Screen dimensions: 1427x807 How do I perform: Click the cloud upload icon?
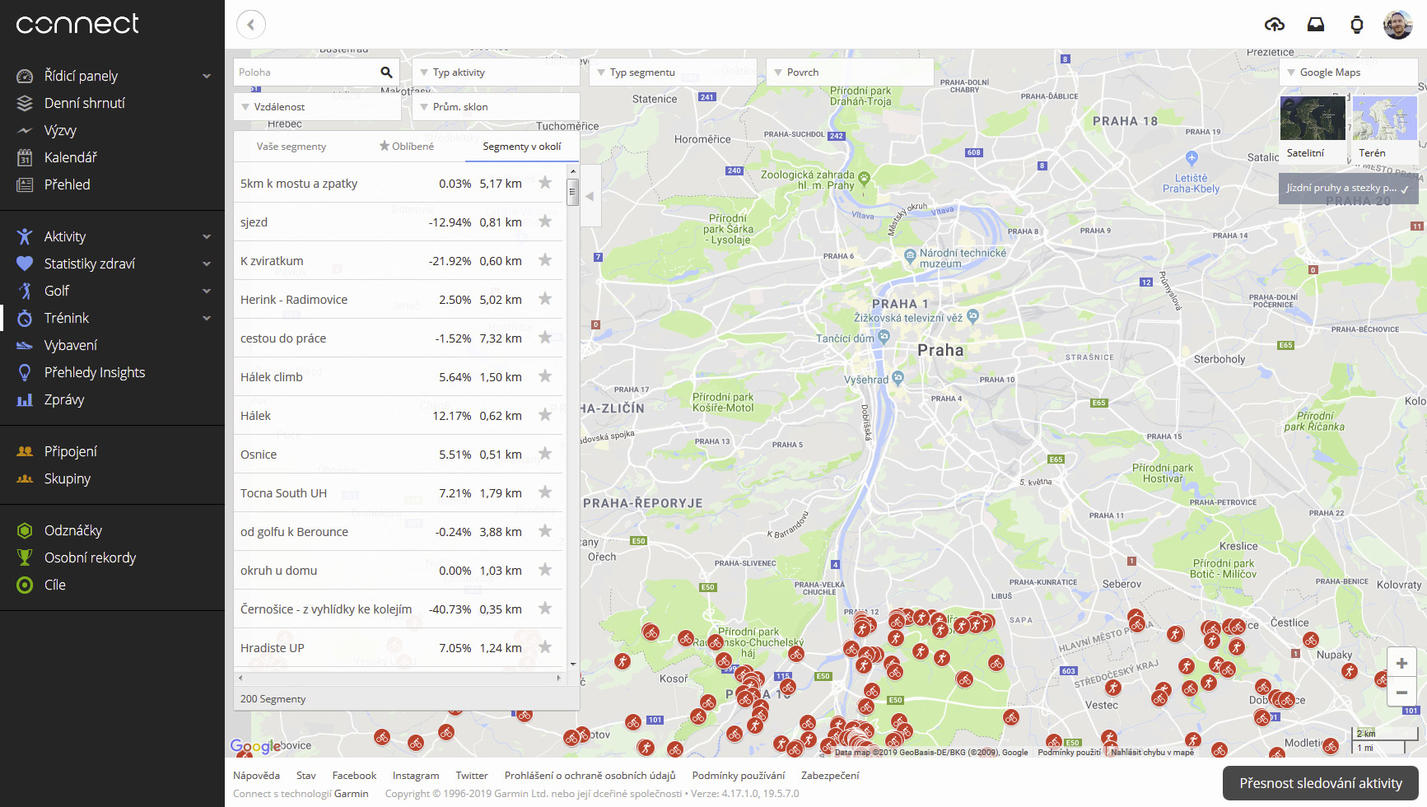tap(1274, 25)
